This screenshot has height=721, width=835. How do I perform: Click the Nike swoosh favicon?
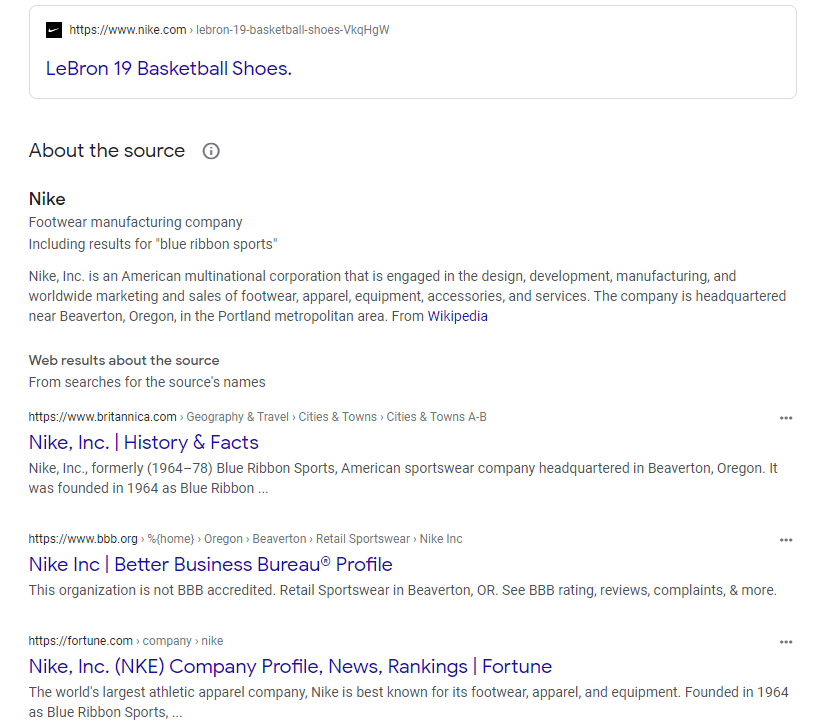54,30
